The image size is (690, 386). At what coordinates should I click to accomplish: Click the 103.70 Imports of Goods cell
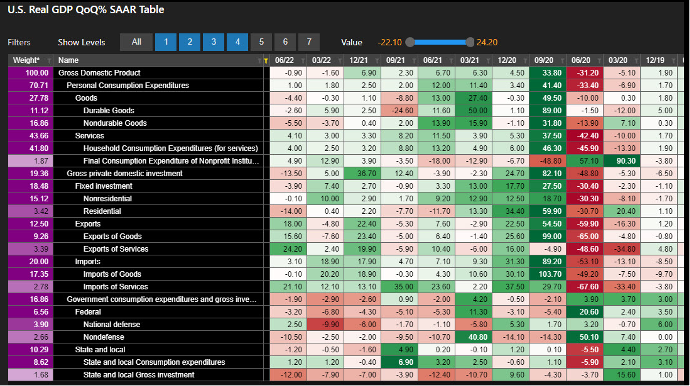coord(548,274)
